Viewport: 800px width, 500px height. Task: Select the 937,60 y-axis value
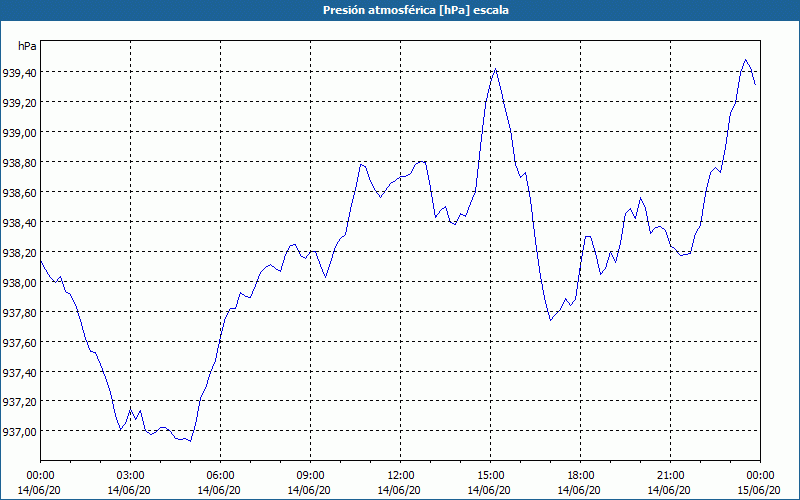point(19,342)
